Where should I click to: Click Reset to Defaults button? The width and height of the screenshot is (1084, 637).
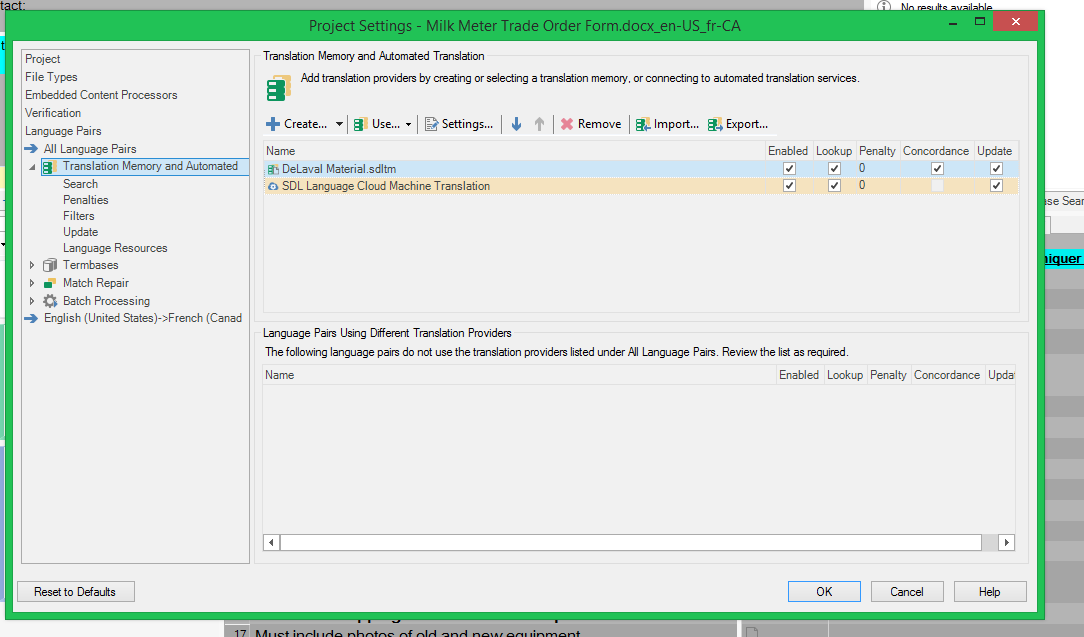[75, 592]
